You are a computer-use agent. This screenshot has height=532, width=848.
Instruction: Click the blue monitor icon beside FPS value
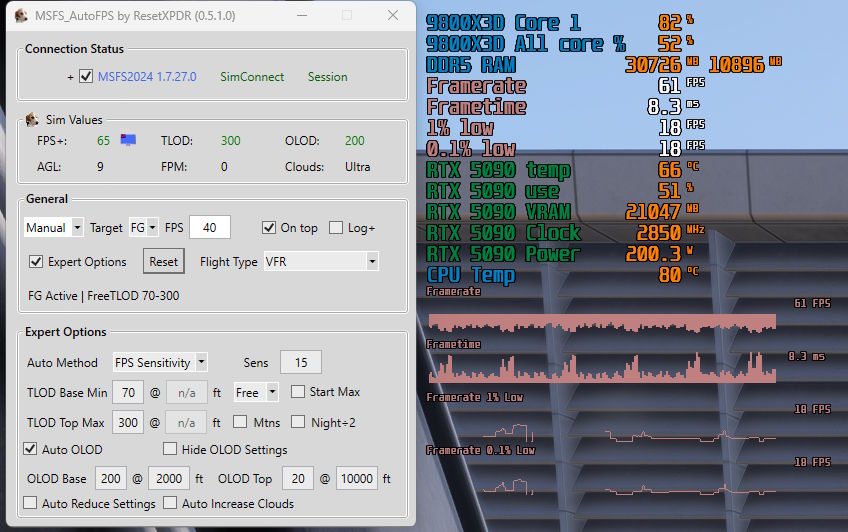(128, 140)
